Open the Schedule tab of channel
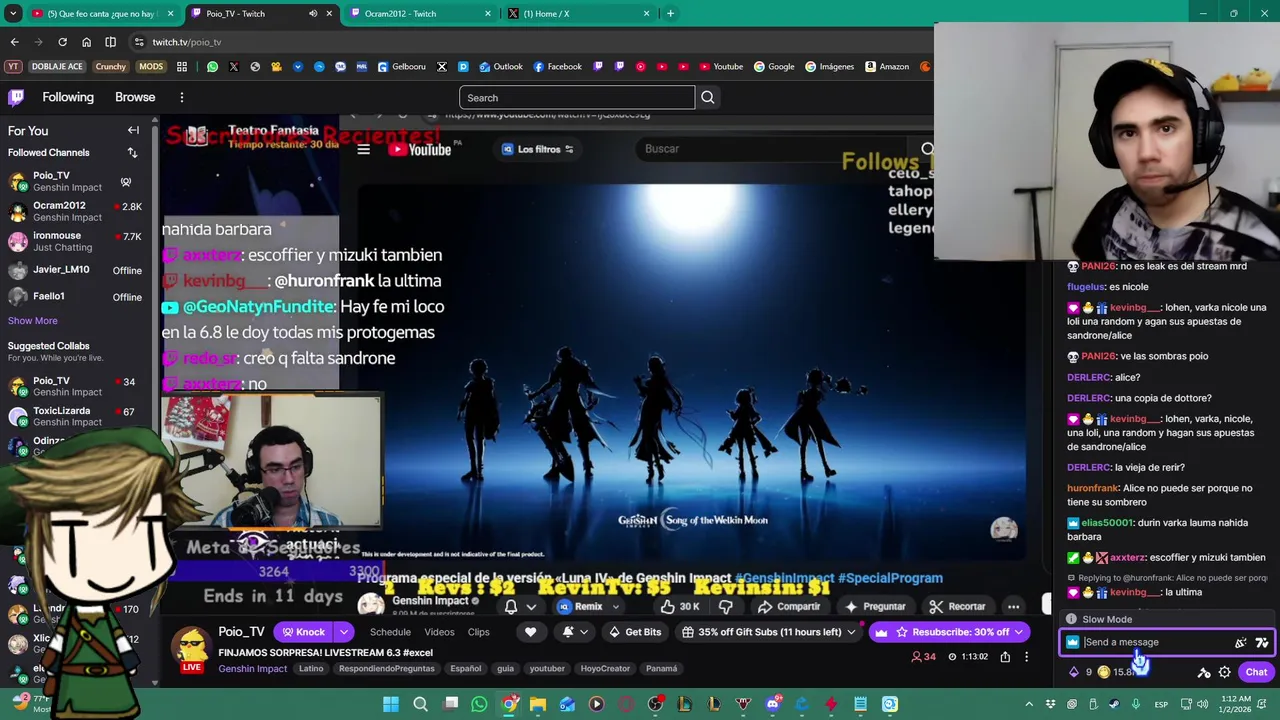Screen dimensions: 1280x720 [390, 632]
